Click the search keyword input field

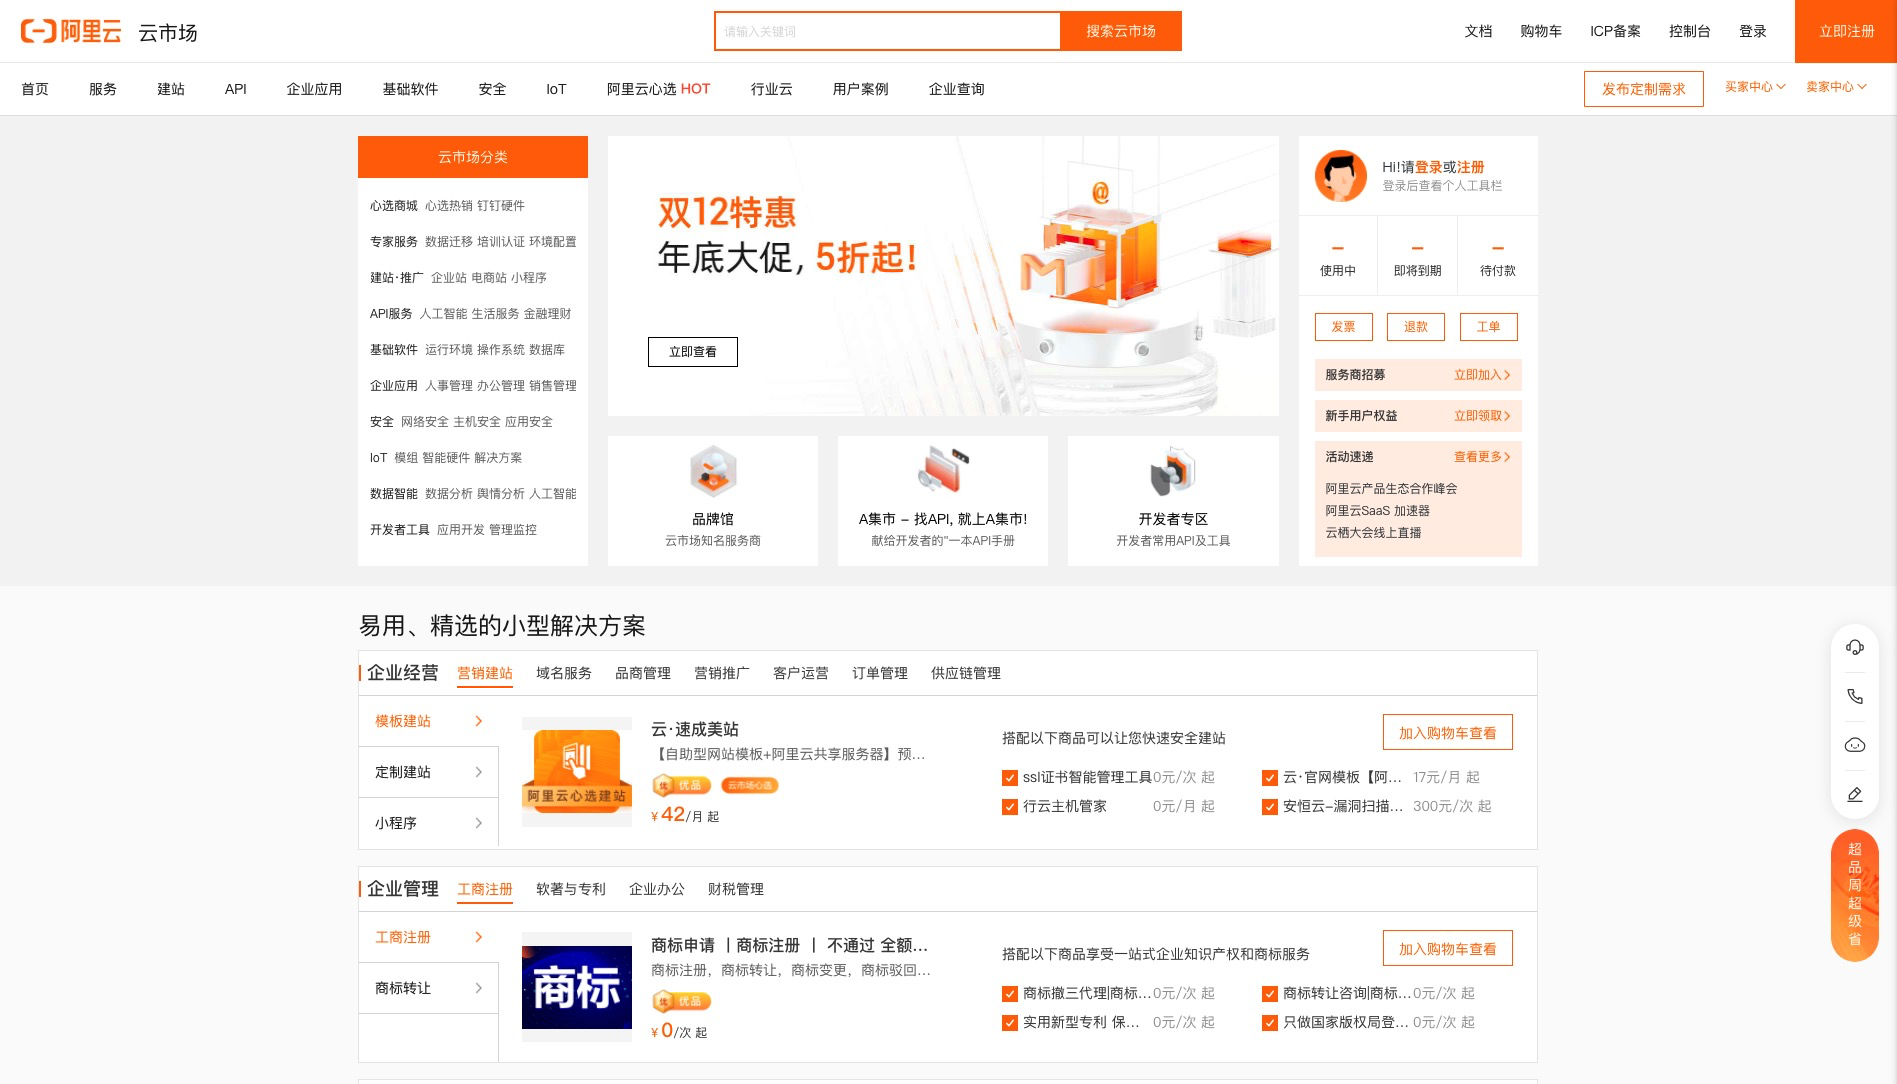click(x=888, y=31)
